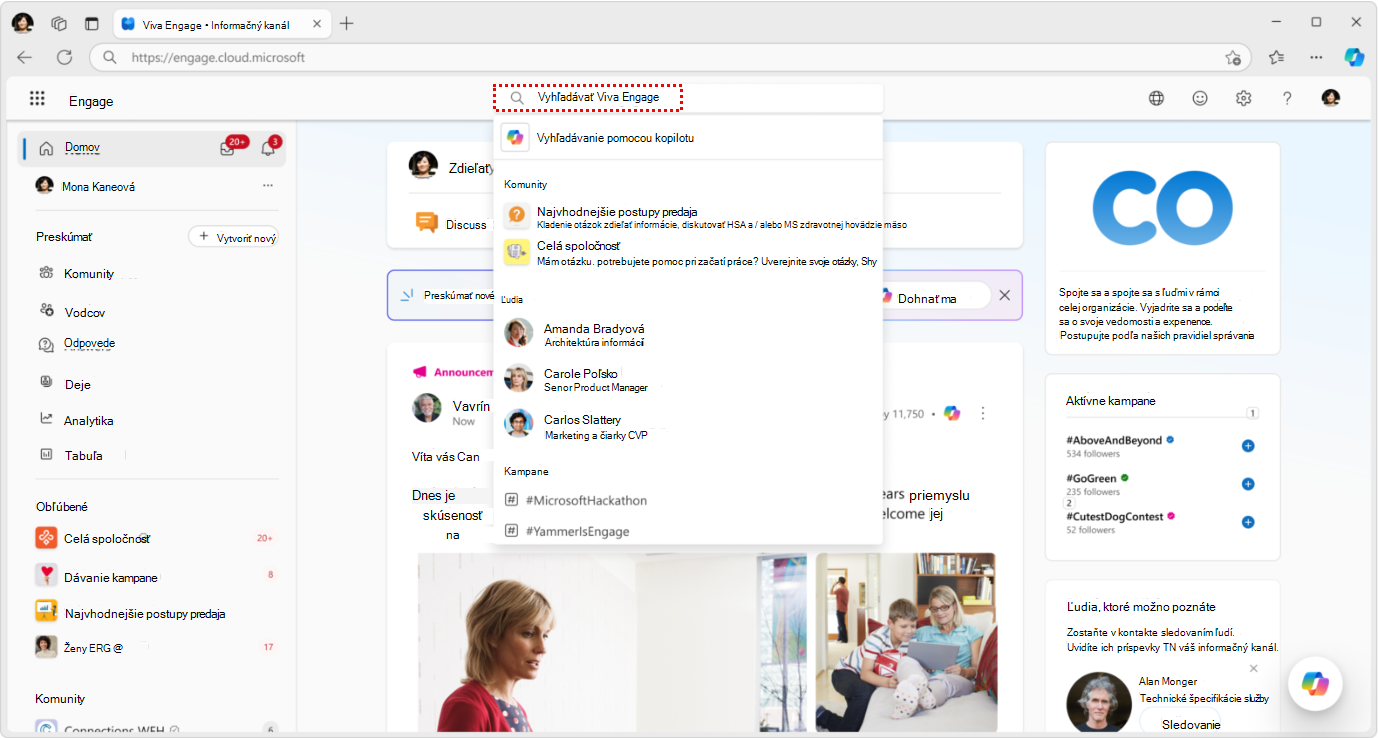Viewport: 1378px width, 738px height.
Task: Open the notifications bell icon
Action: click(x=268, y=148)
